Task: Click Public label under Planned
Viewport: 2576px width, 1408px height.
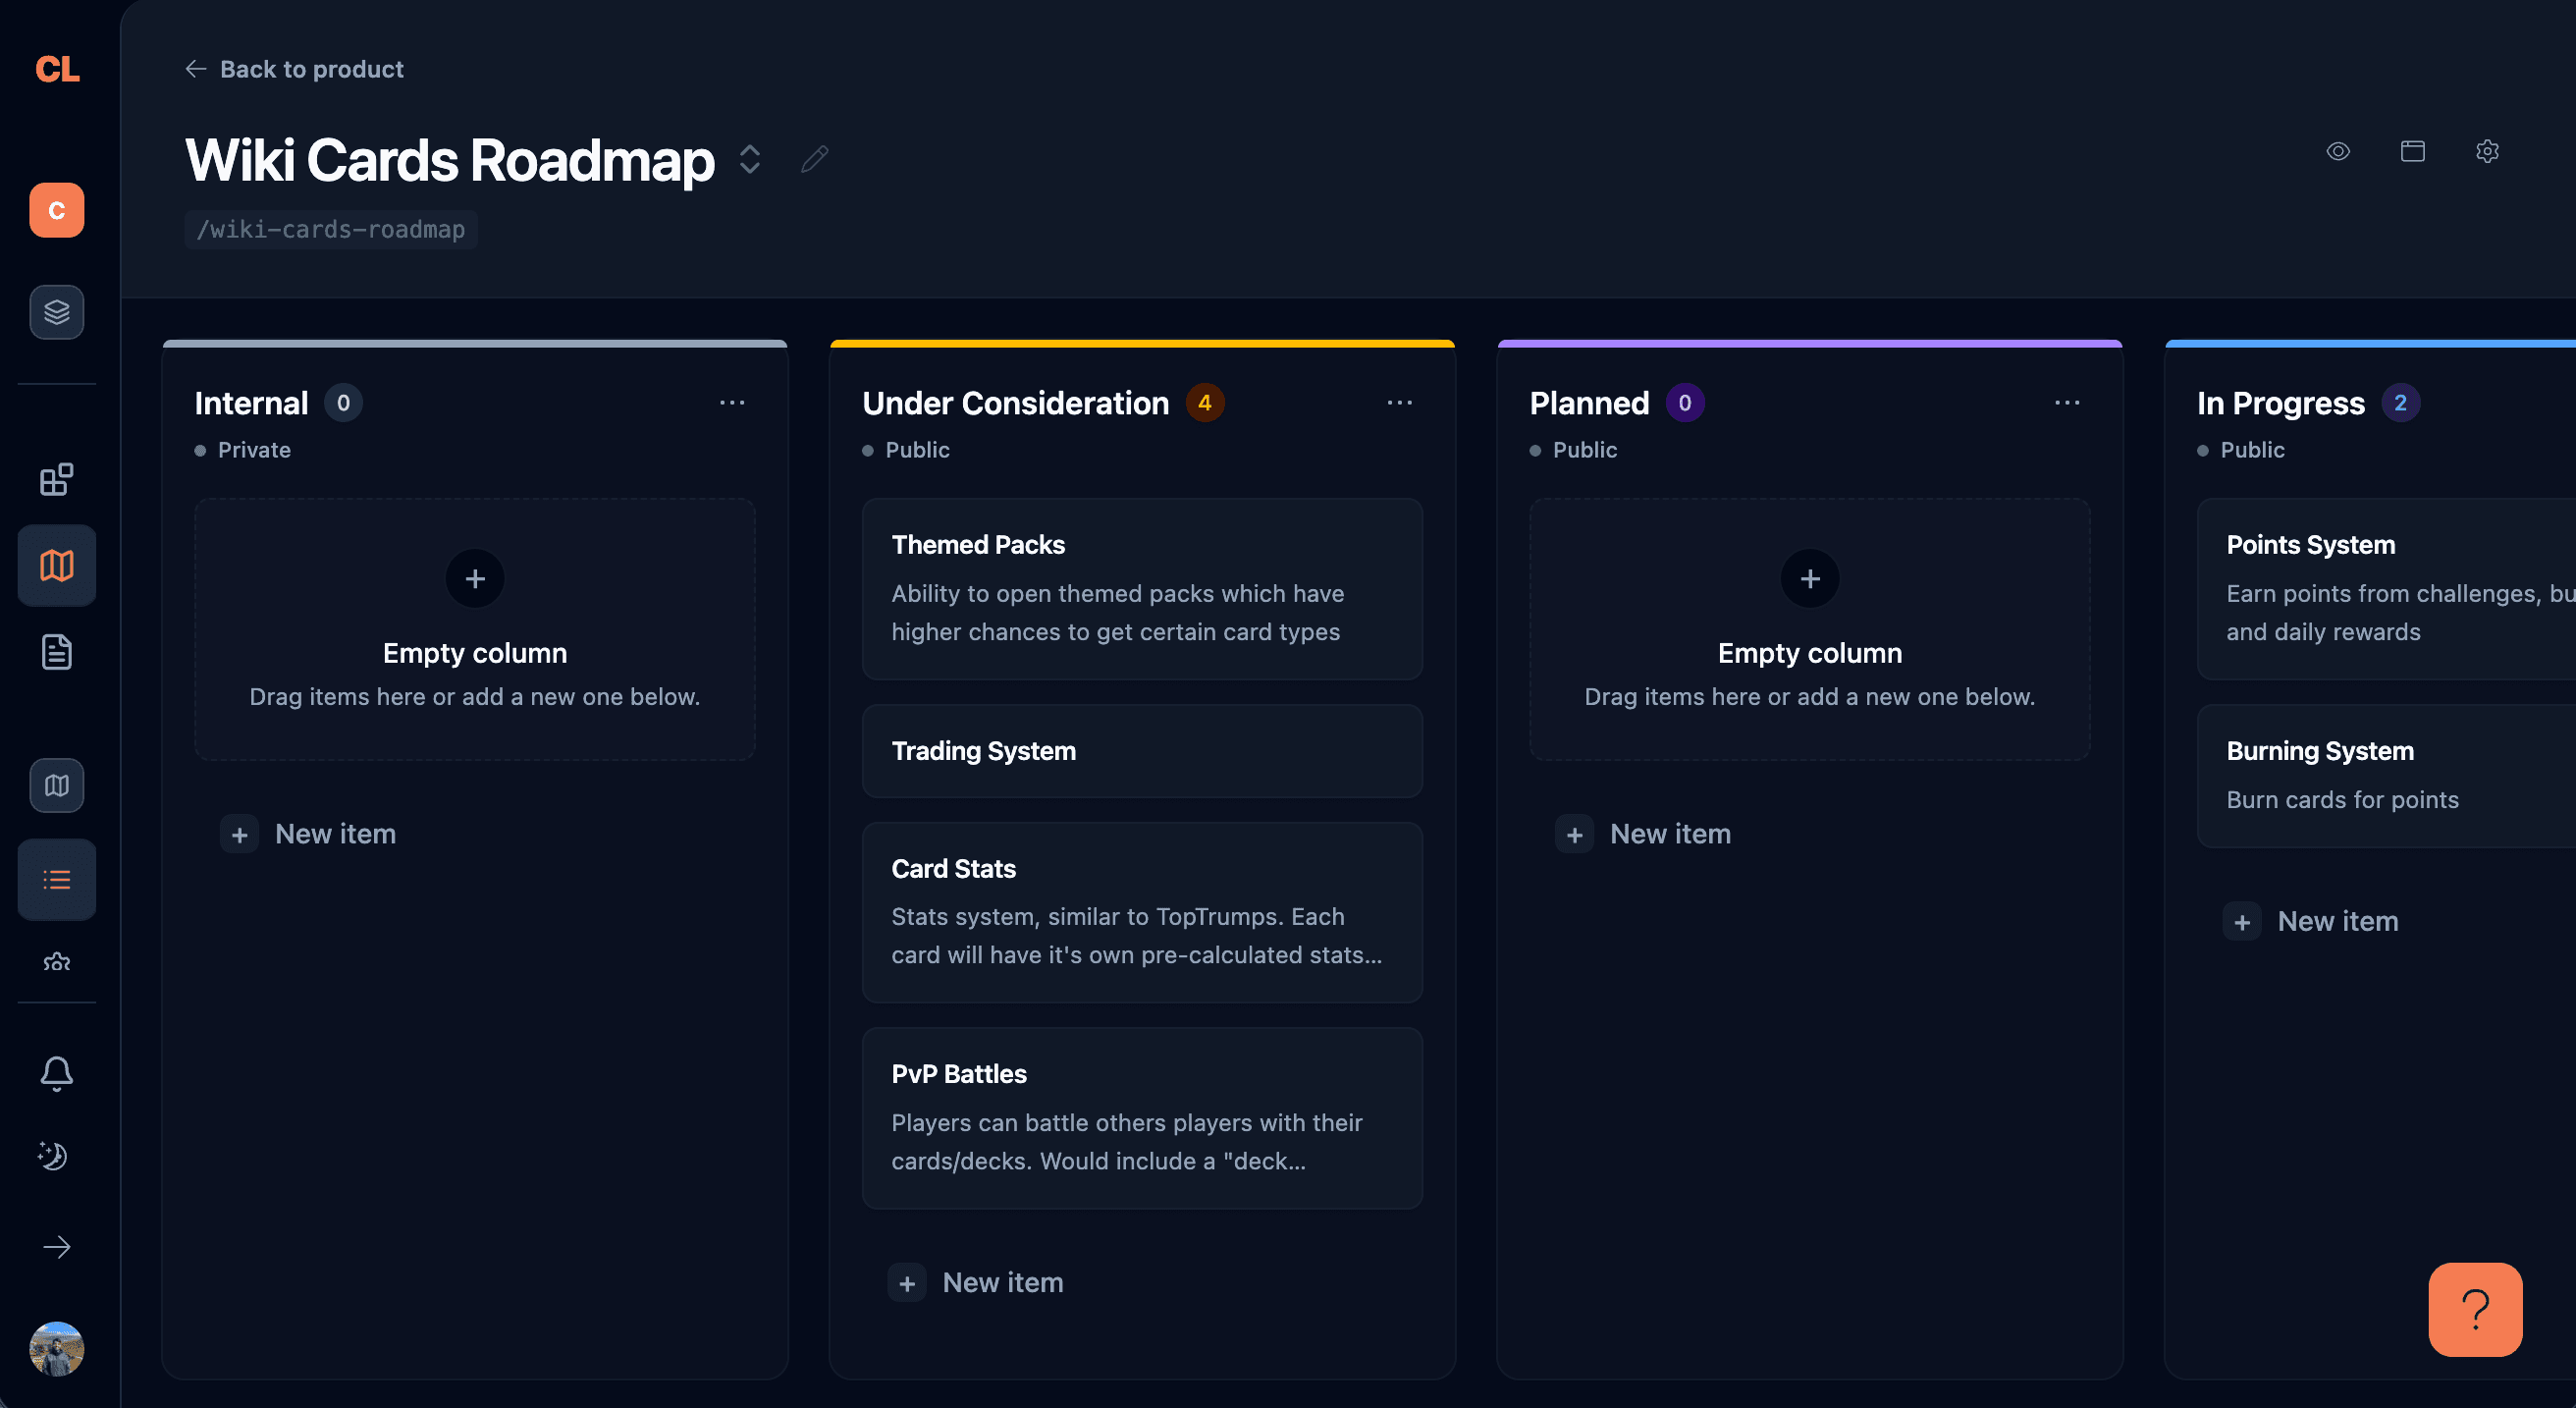Action: (1585, 450)
